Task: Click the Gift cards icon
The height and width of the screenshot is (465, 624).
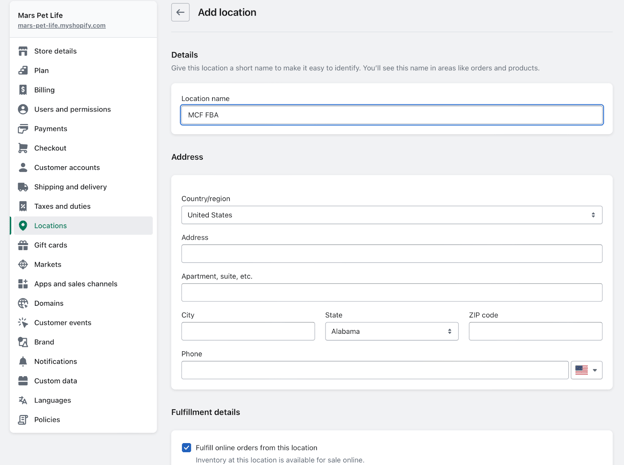Action: click(23, 245)
